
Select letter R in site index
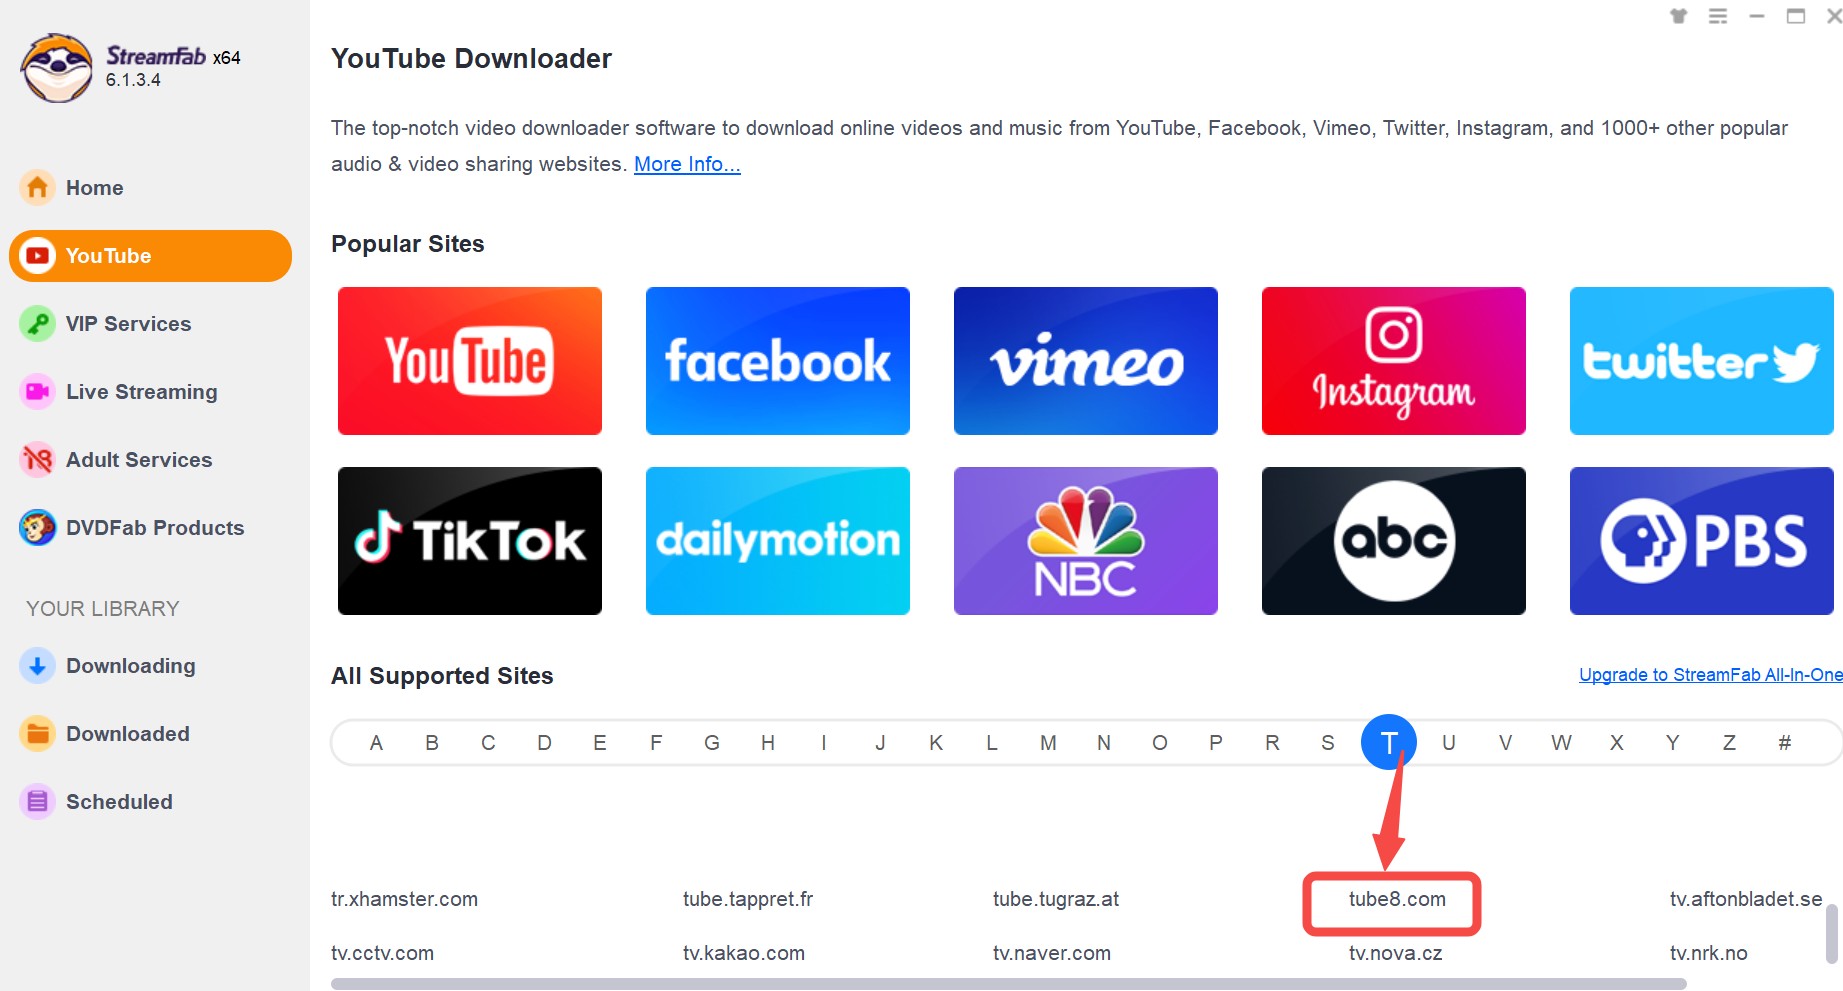1272,743
